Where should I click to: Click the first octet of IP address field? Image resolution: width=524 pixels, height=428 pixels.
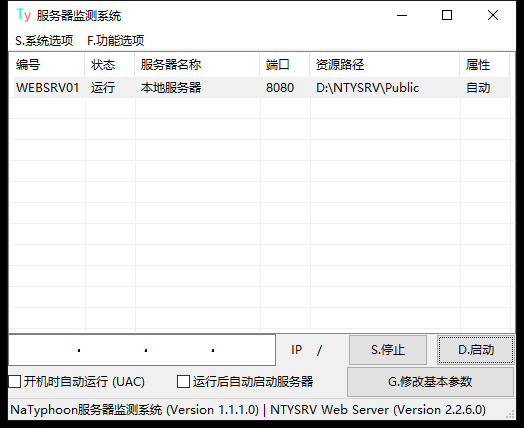coord(43,350)
